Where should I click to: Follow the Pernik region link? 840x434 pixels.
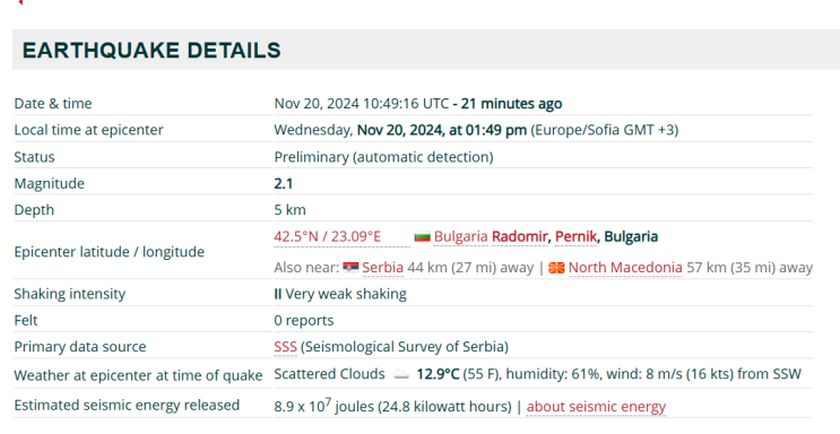point(575,237)
